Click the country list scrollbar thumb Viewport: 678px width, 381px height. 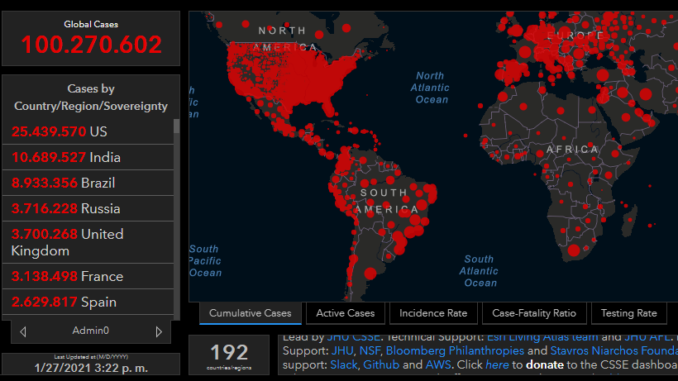(176, 126)
